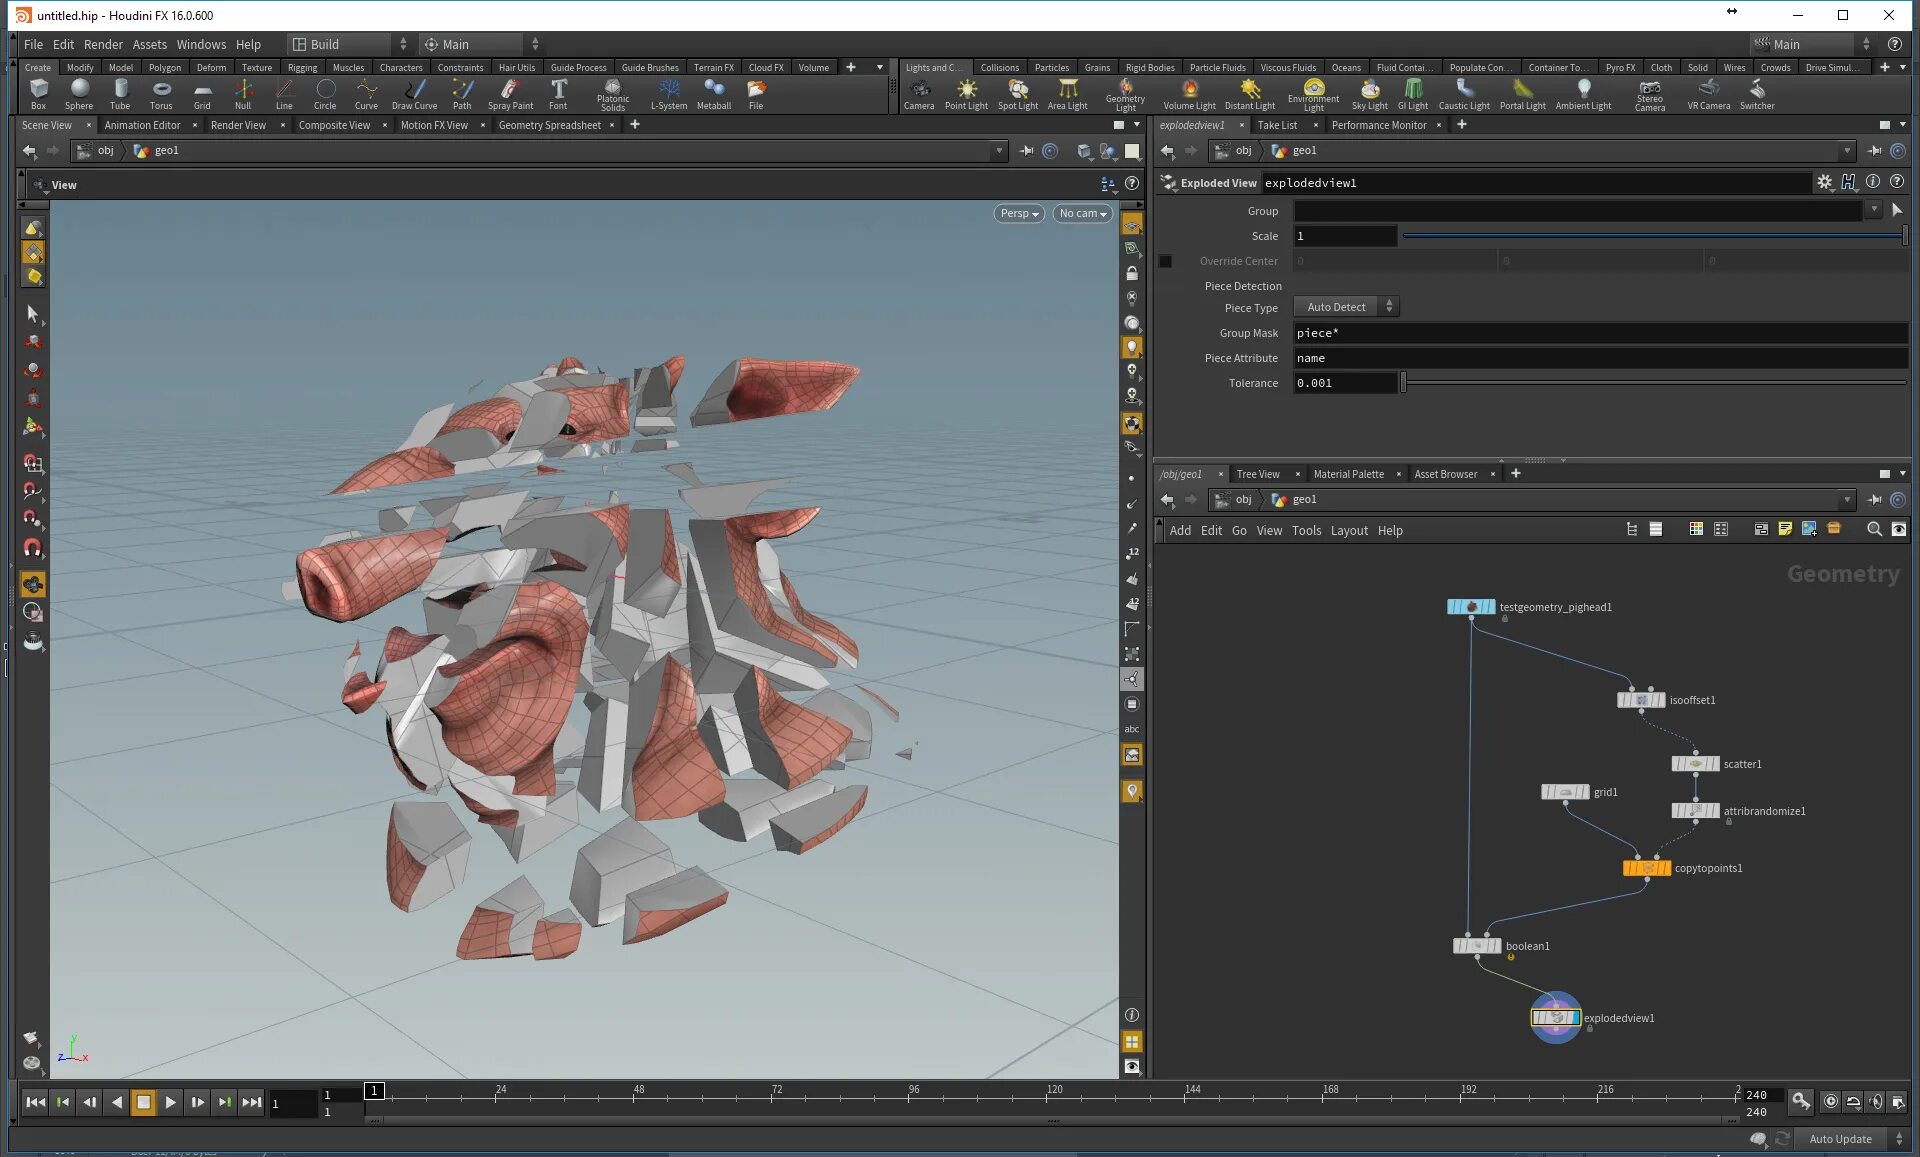Screen dimensions: 1920x1157
Task: Click the L-System shelf tool
Action: [x=669, y=93]
